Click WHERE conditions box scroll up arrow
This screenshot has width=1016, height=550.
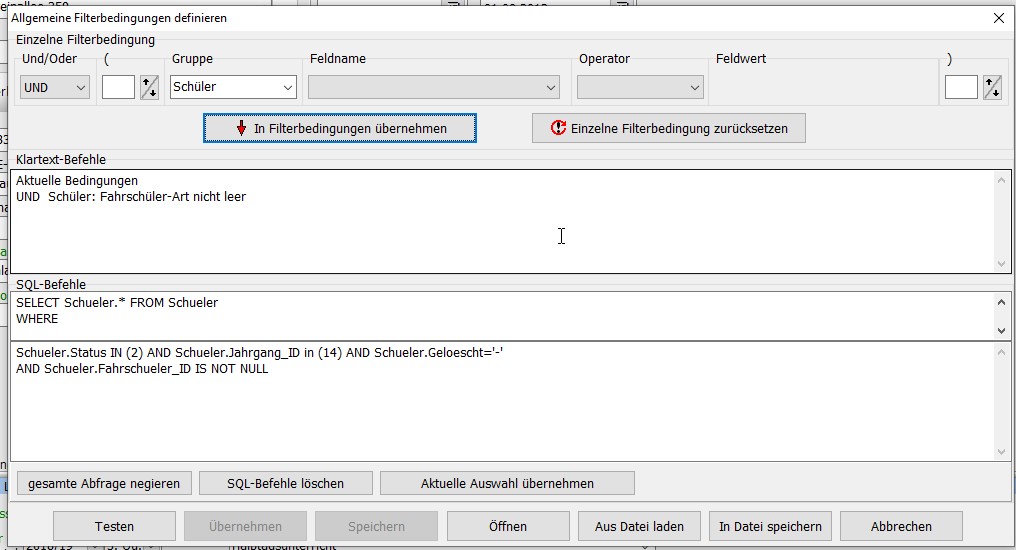pos(1001,352)
